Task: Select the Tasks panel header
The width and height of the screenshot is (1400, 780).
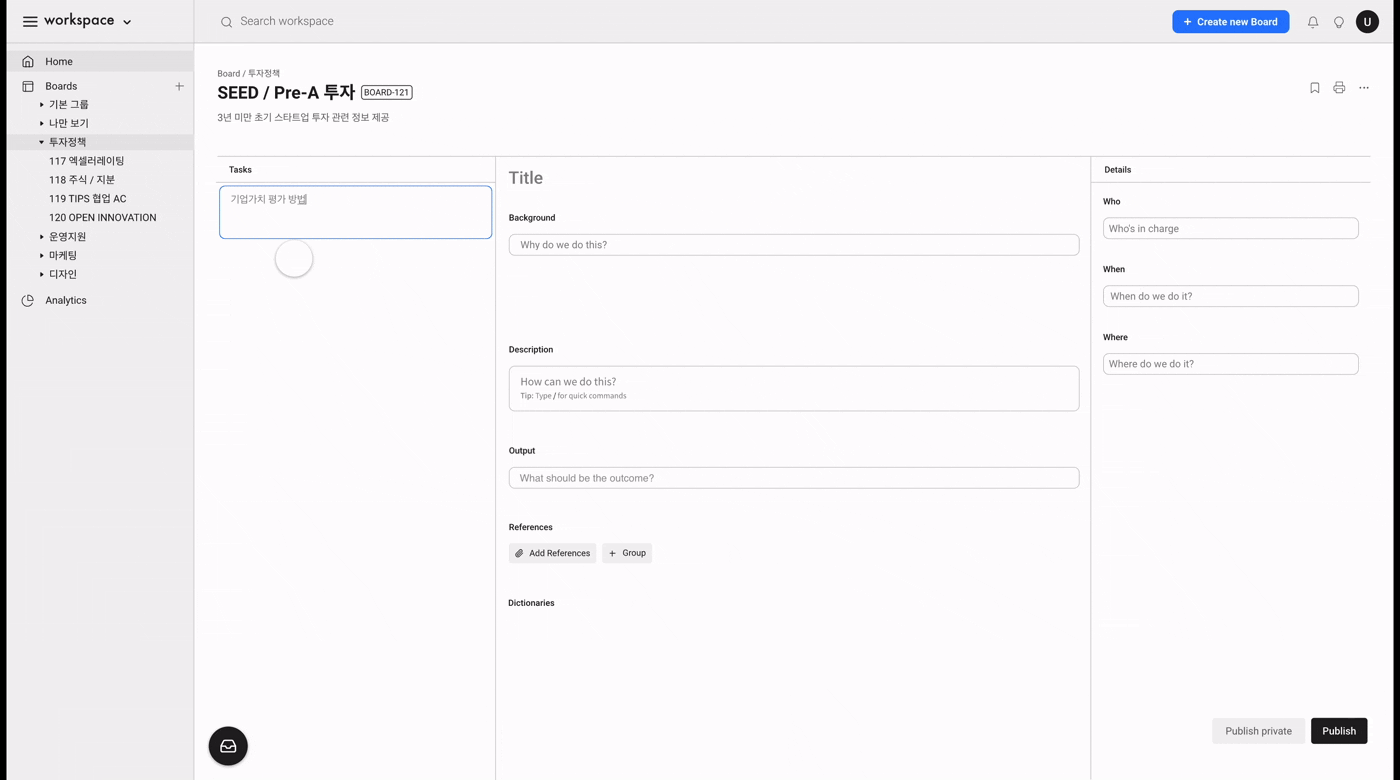Action: [240, 170]
